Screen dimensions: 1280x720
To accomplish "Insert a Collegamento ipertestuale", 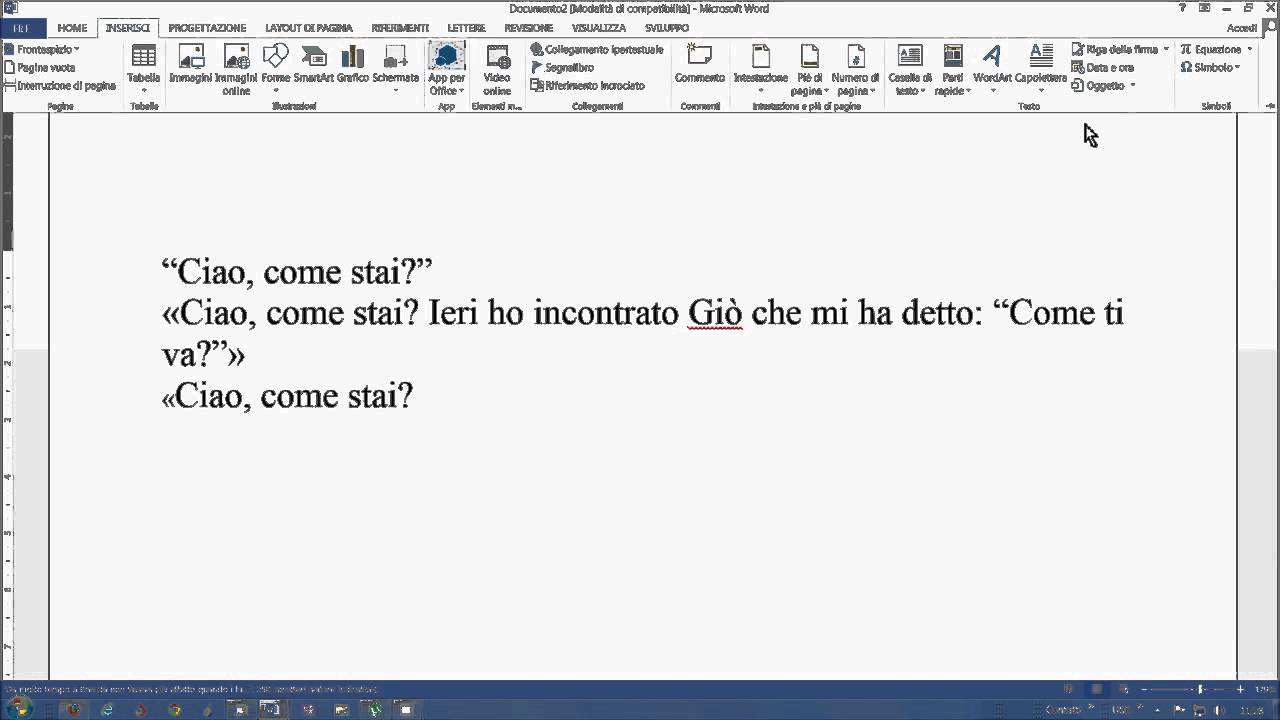I will (x=597, y=49).
